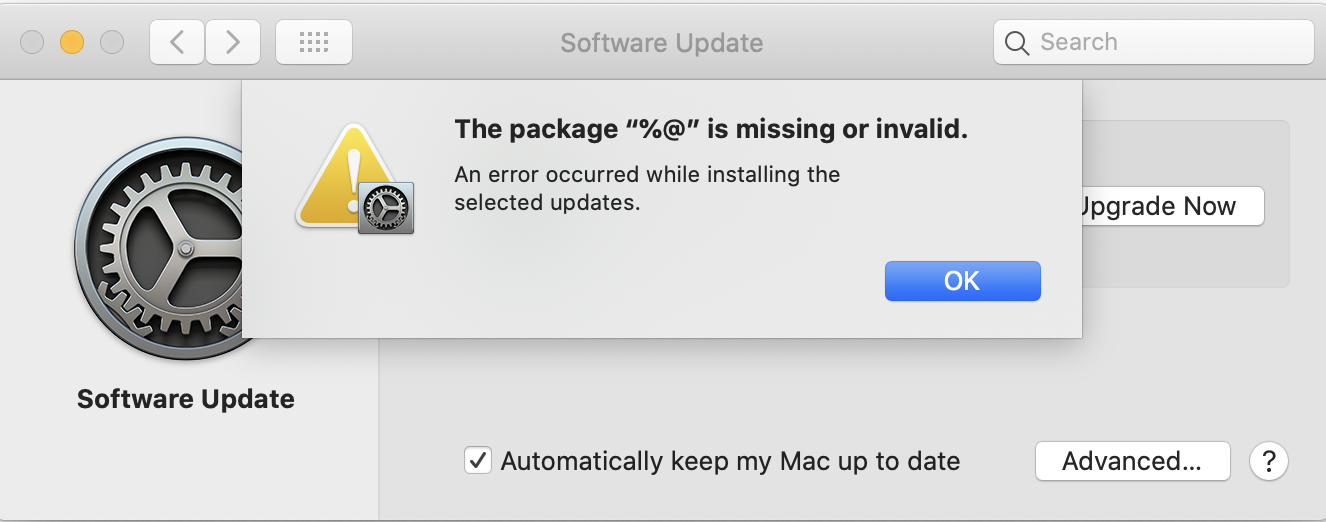Open help with the question mark button

pyautogui.click(x=1269, y=461)
